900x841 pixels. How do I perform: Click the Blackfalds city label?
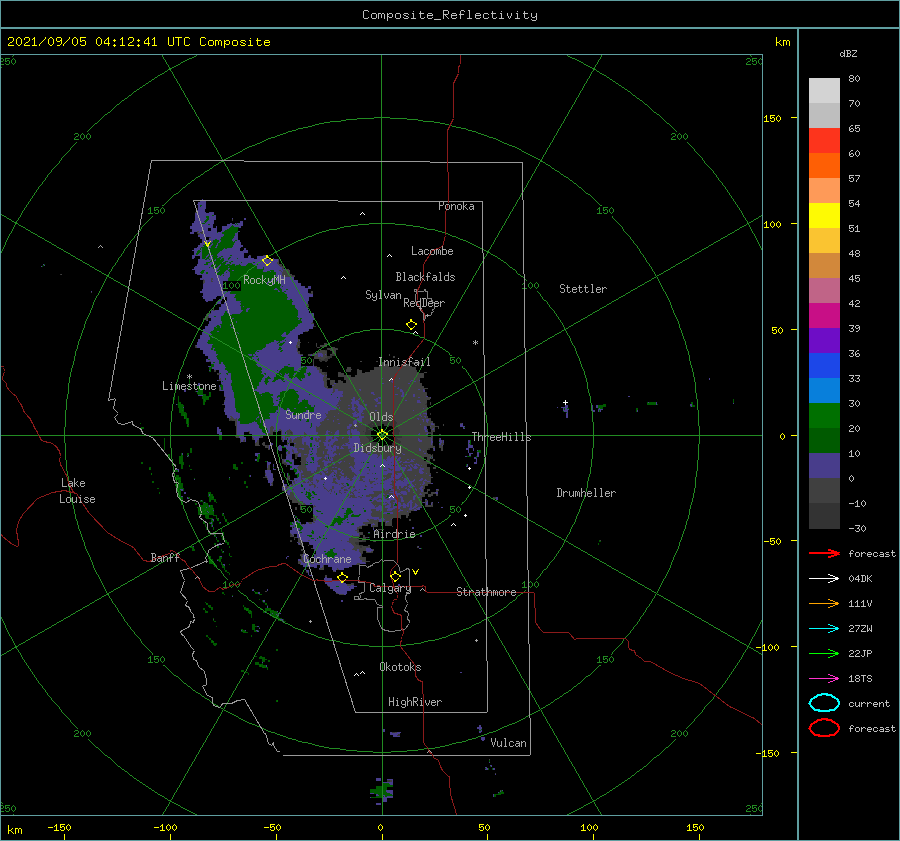[425, 277]
